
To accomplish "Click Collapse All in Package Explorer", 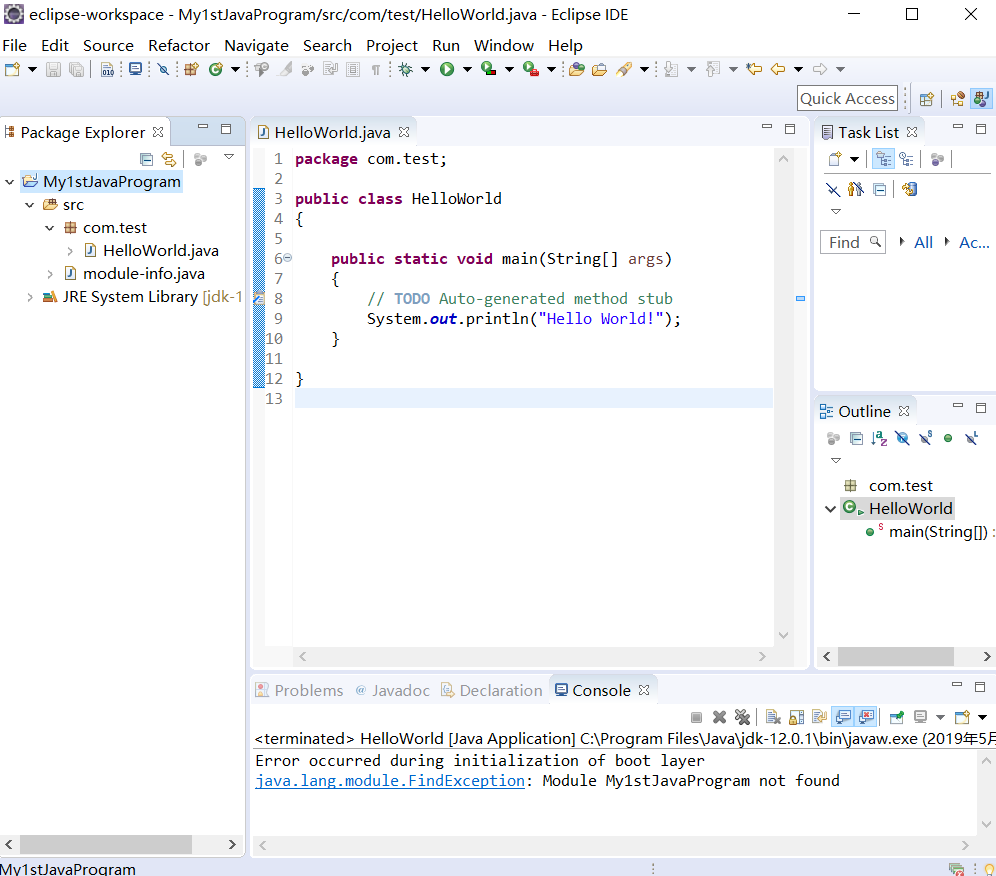I will (x=146, y=159).
